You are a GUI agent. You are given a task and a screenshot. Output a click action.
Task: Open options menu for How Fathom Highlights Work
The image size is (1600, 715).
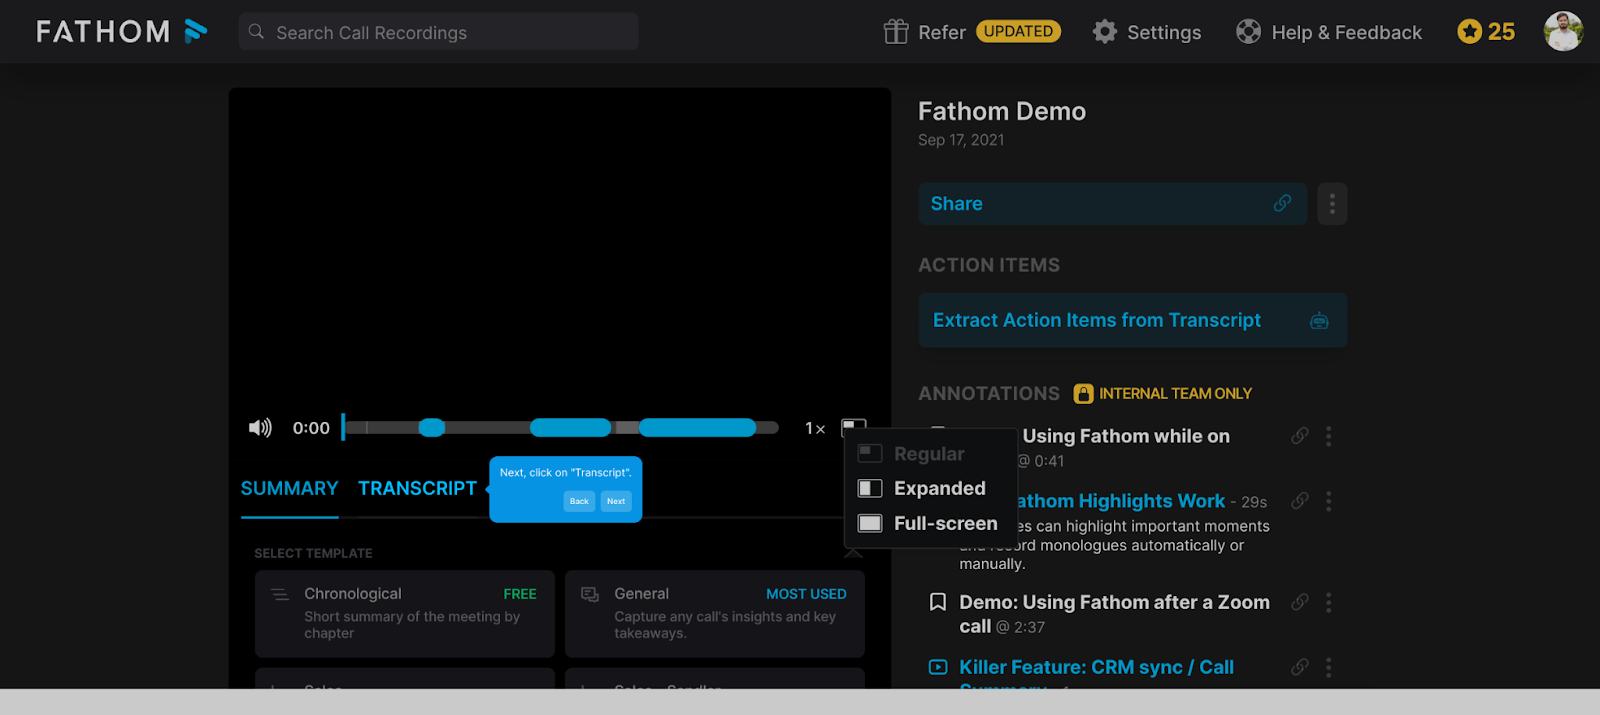1328,501
